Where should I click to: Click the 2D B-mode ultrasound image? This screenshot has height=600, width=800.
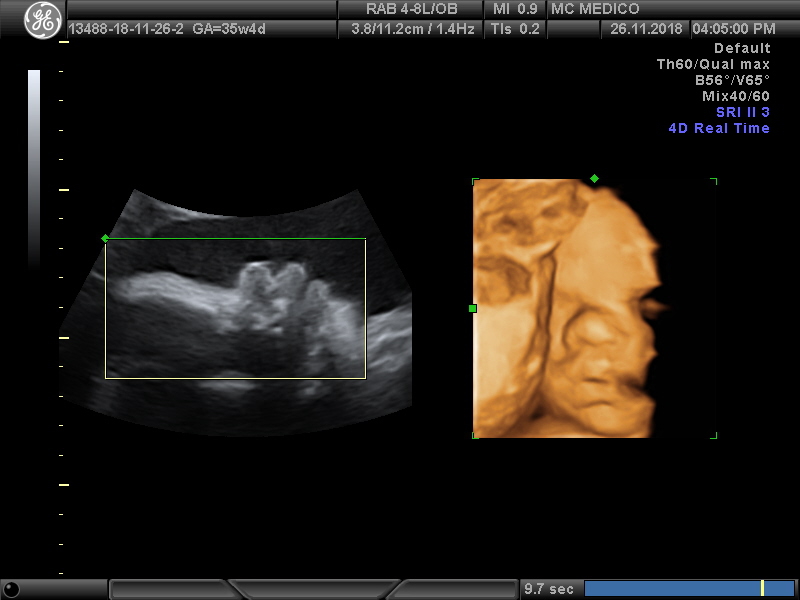pyautogui.click(x=236, y=312)
